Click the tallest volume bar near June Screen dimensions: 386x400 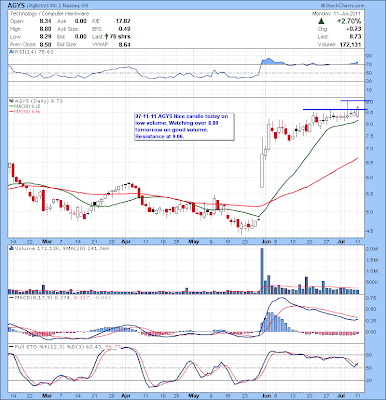tap(262, 271)
